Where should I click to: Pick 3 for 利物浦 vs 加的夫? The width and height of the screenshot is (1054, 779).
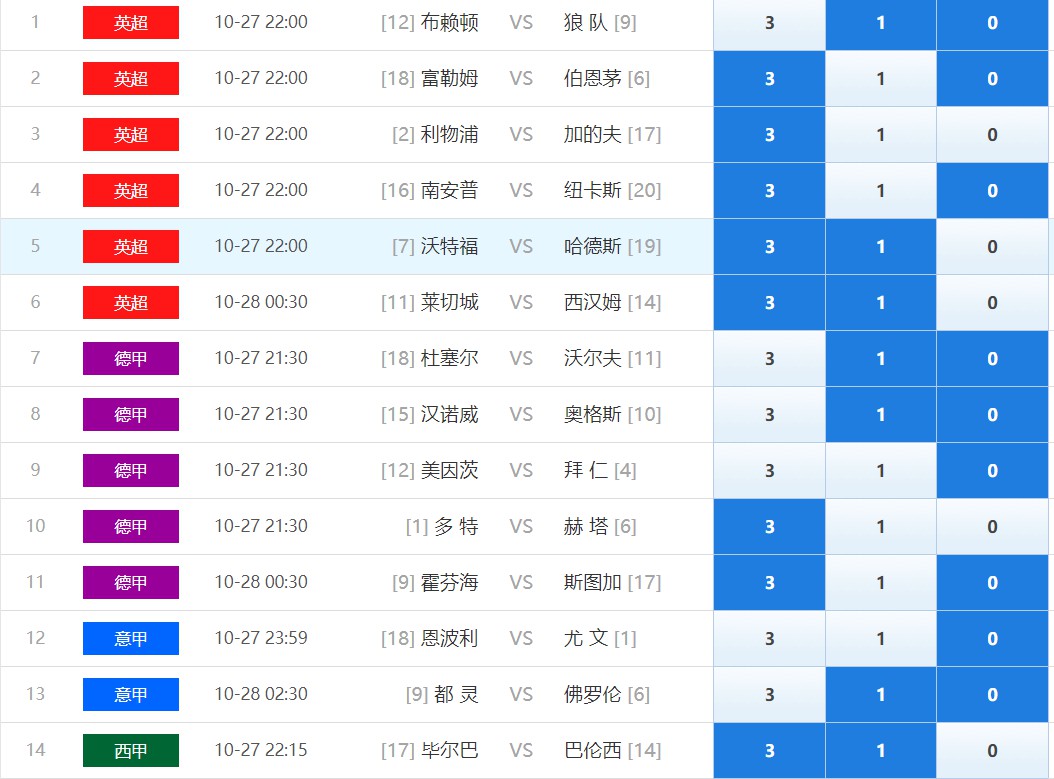point(769,134)
